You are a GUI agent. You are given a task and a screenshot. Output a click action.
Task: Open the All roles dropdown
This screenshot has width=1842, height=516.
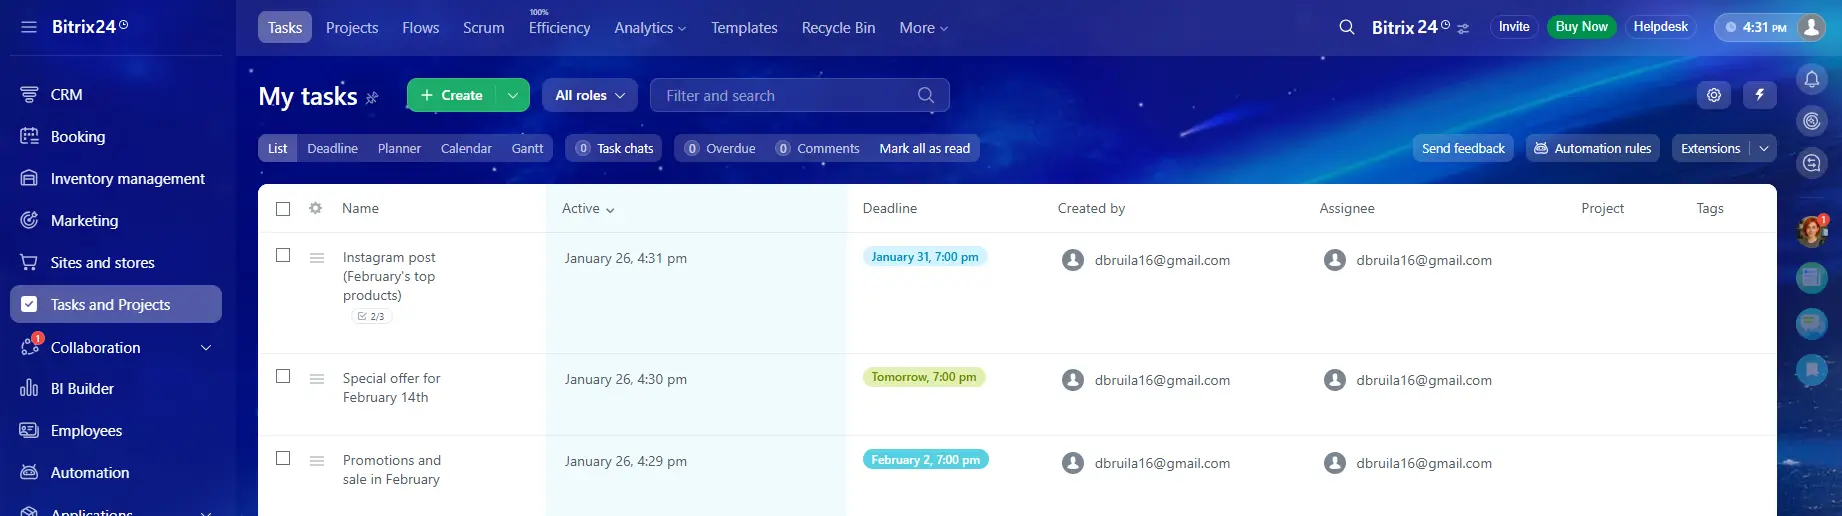[590, 95]
